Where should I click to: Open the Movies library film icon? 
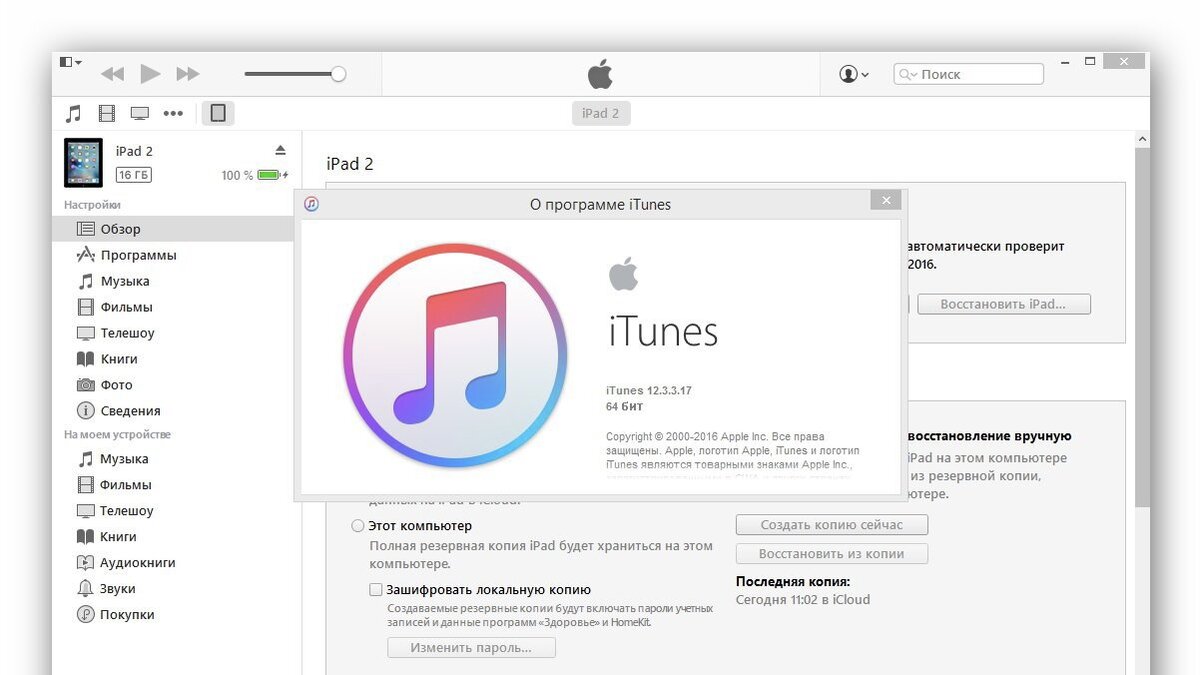107,113
